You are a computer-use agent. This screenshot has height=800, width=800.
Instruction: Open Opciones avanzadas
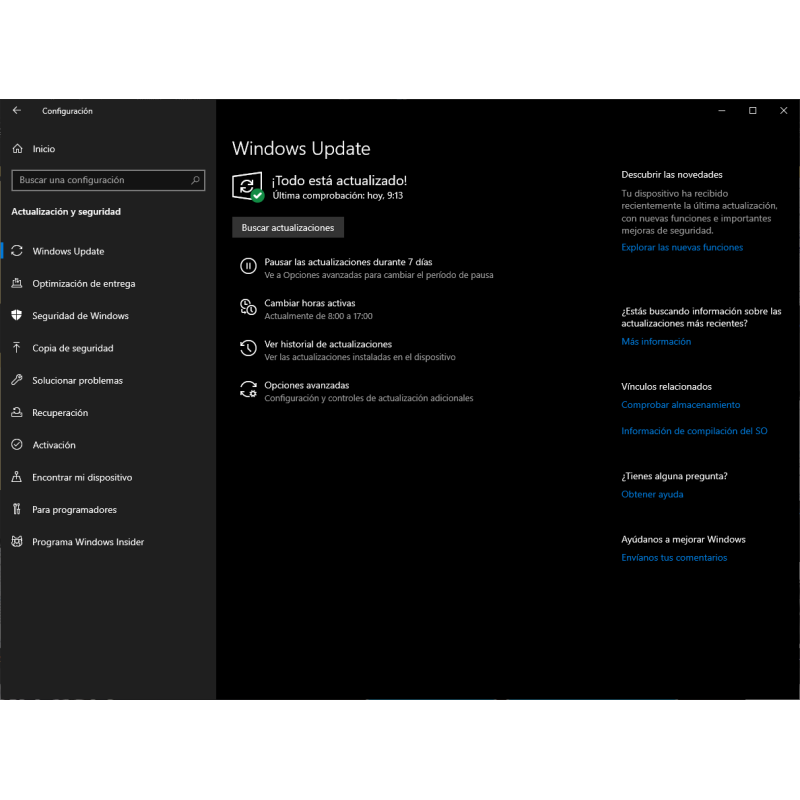pos(307,385)
